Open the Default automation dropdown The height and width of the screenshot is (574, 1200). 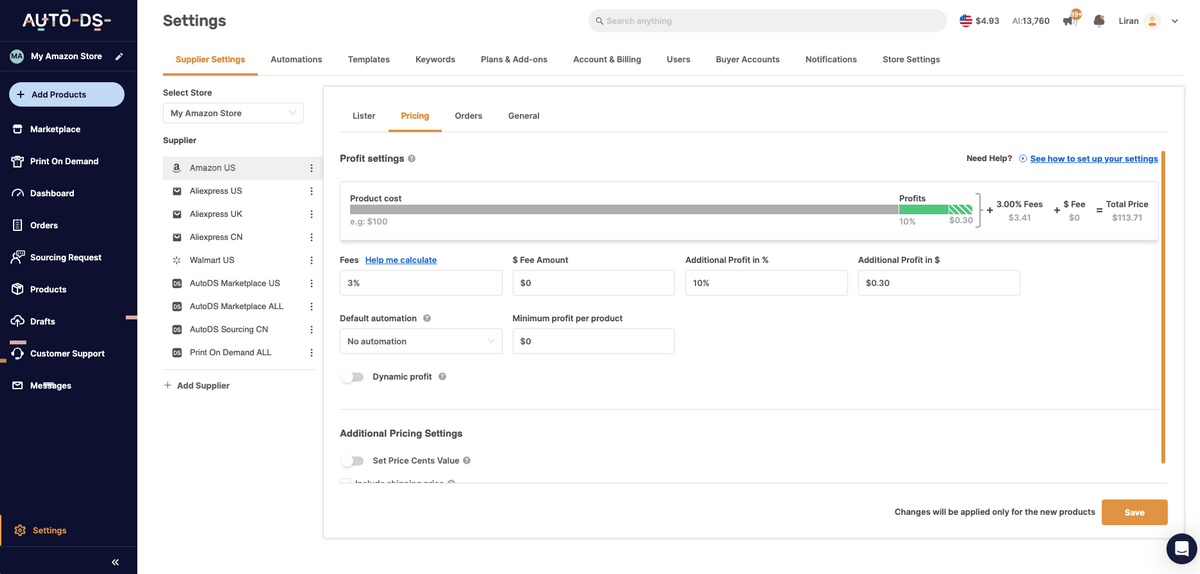click(421, 341)
